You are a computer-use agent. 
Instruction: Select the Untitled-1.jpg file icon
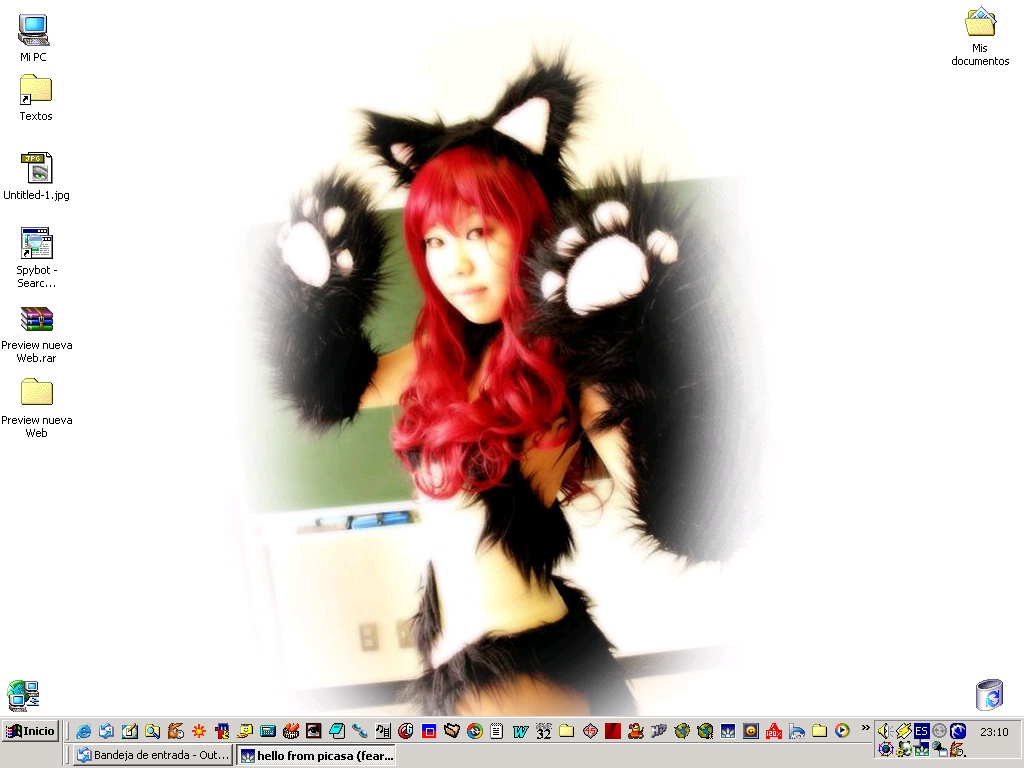(x=37, y=176)
